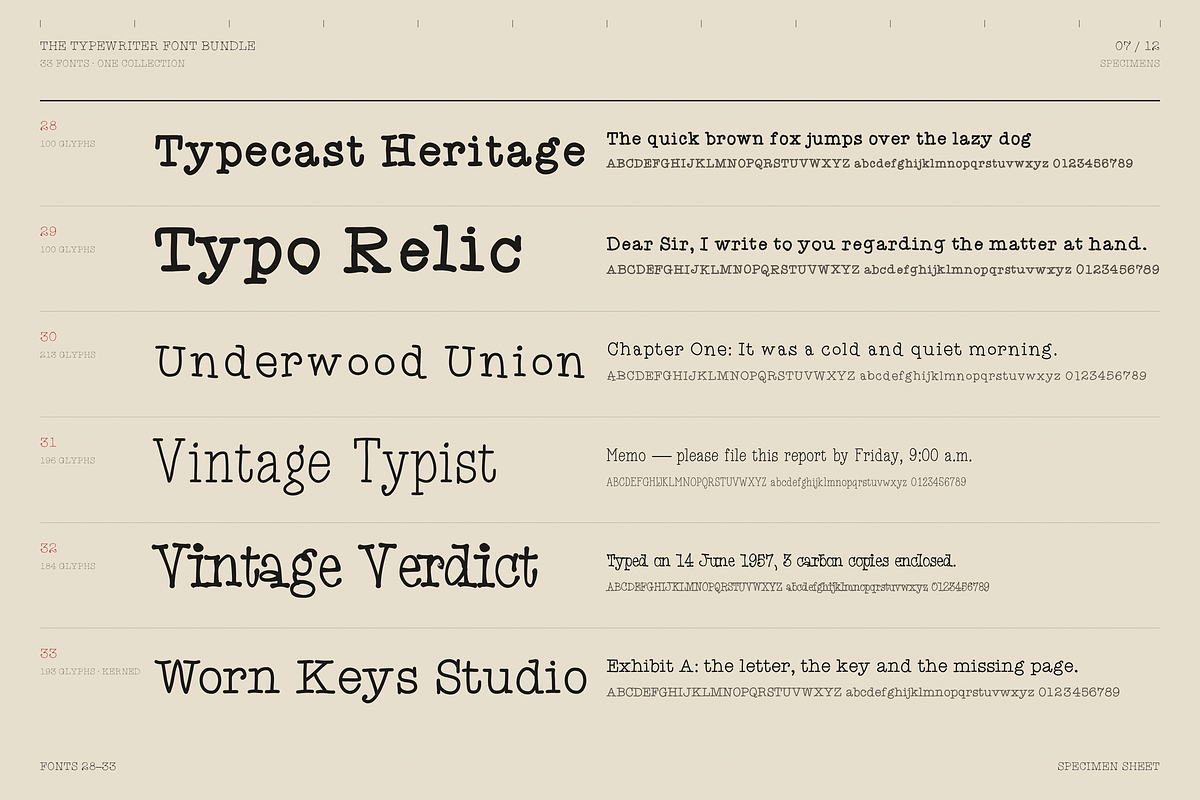Click the font number '31'

[x=48, y=443]
